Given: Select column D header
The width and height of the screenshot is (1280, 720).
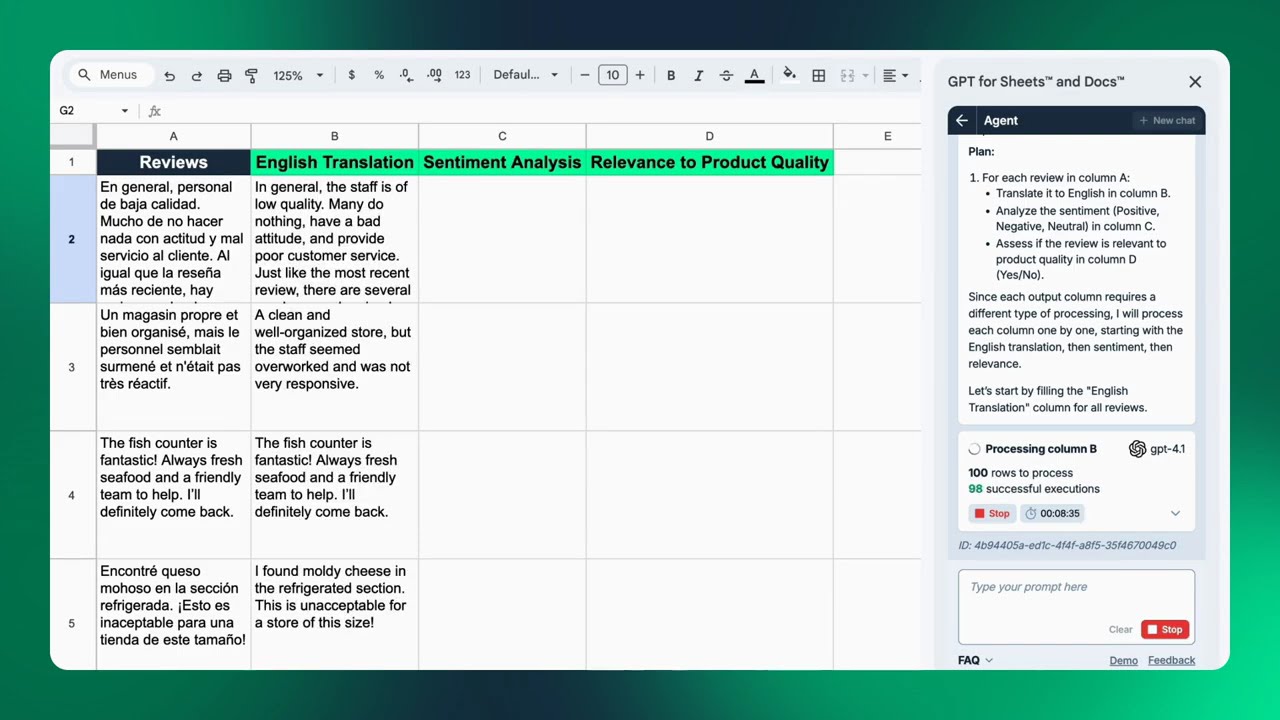Looking at the screenshot, I should [x=710, y=136].
